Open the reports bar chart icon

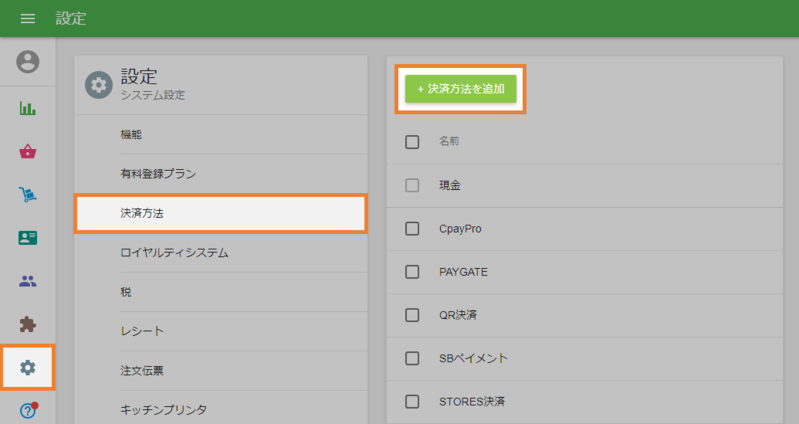(x=28, y=108)
